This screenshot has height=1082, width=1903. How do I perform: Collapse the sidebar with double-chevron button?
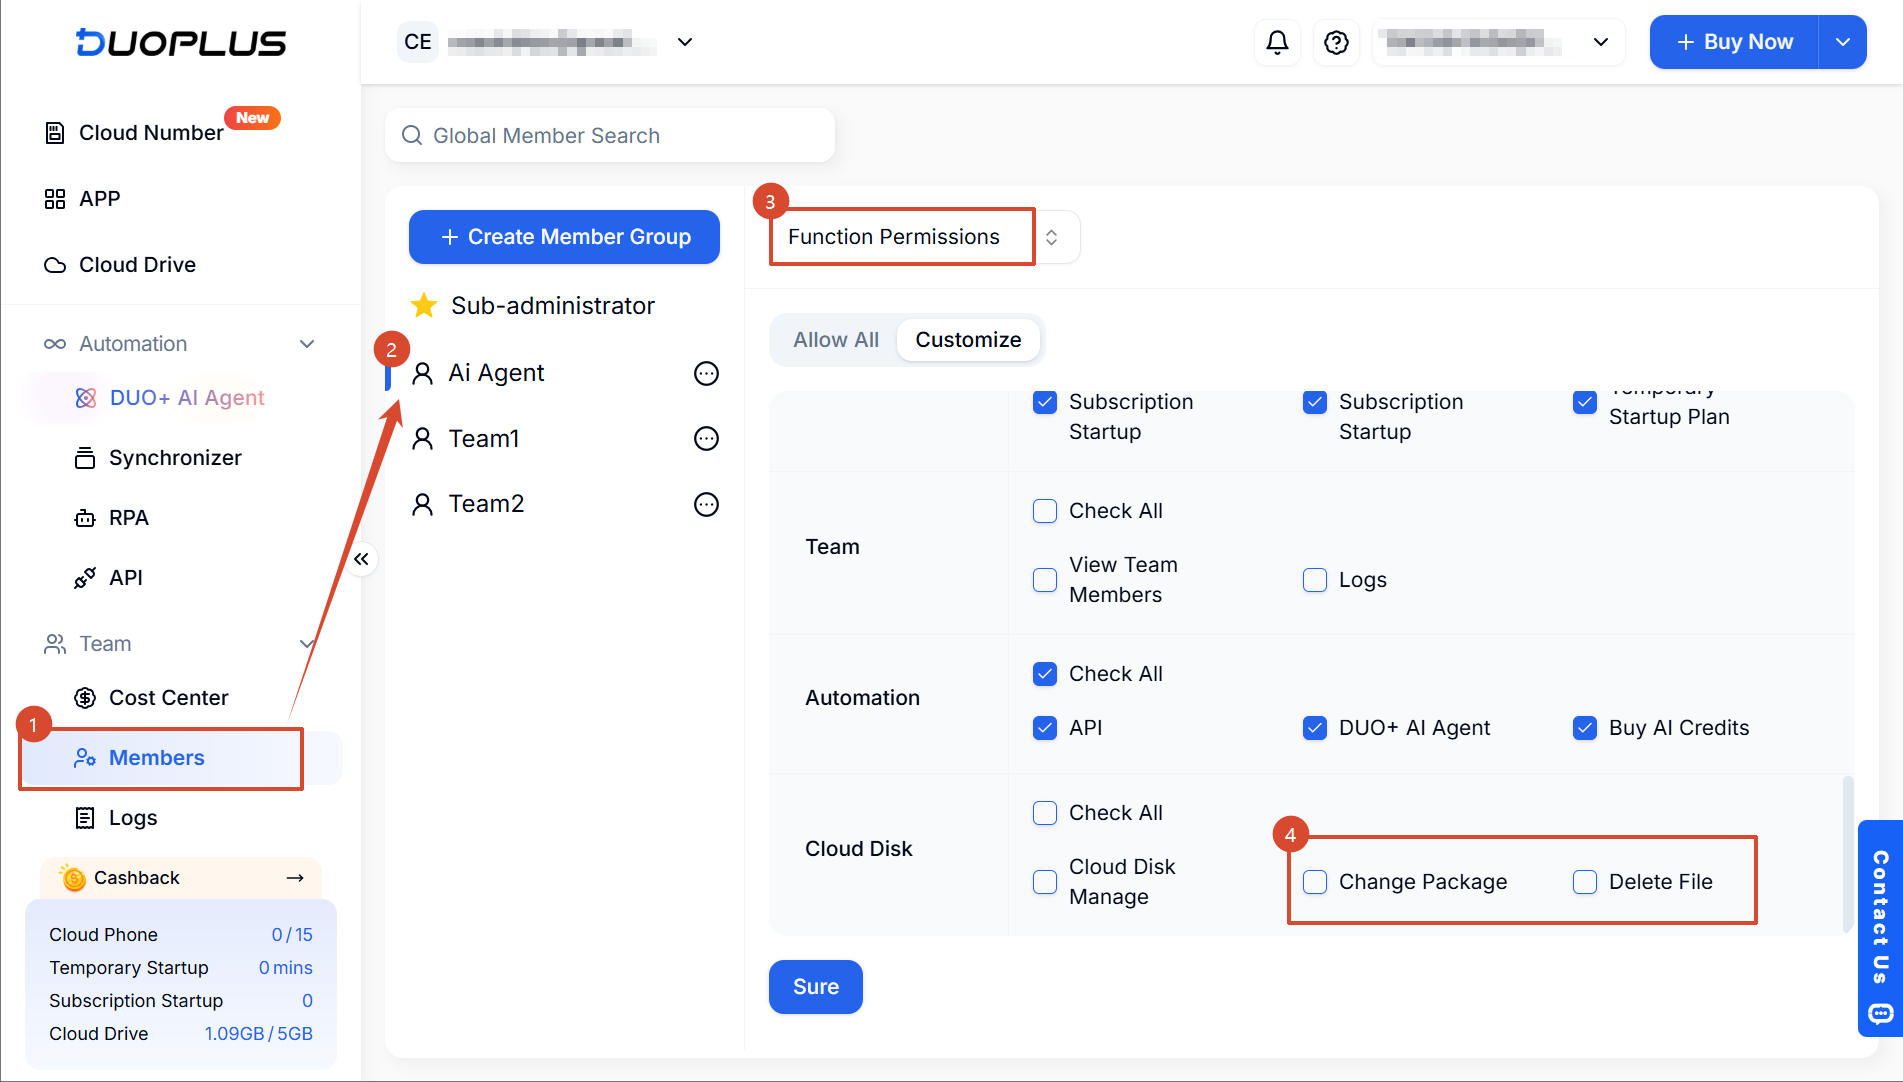coord(362,559)
